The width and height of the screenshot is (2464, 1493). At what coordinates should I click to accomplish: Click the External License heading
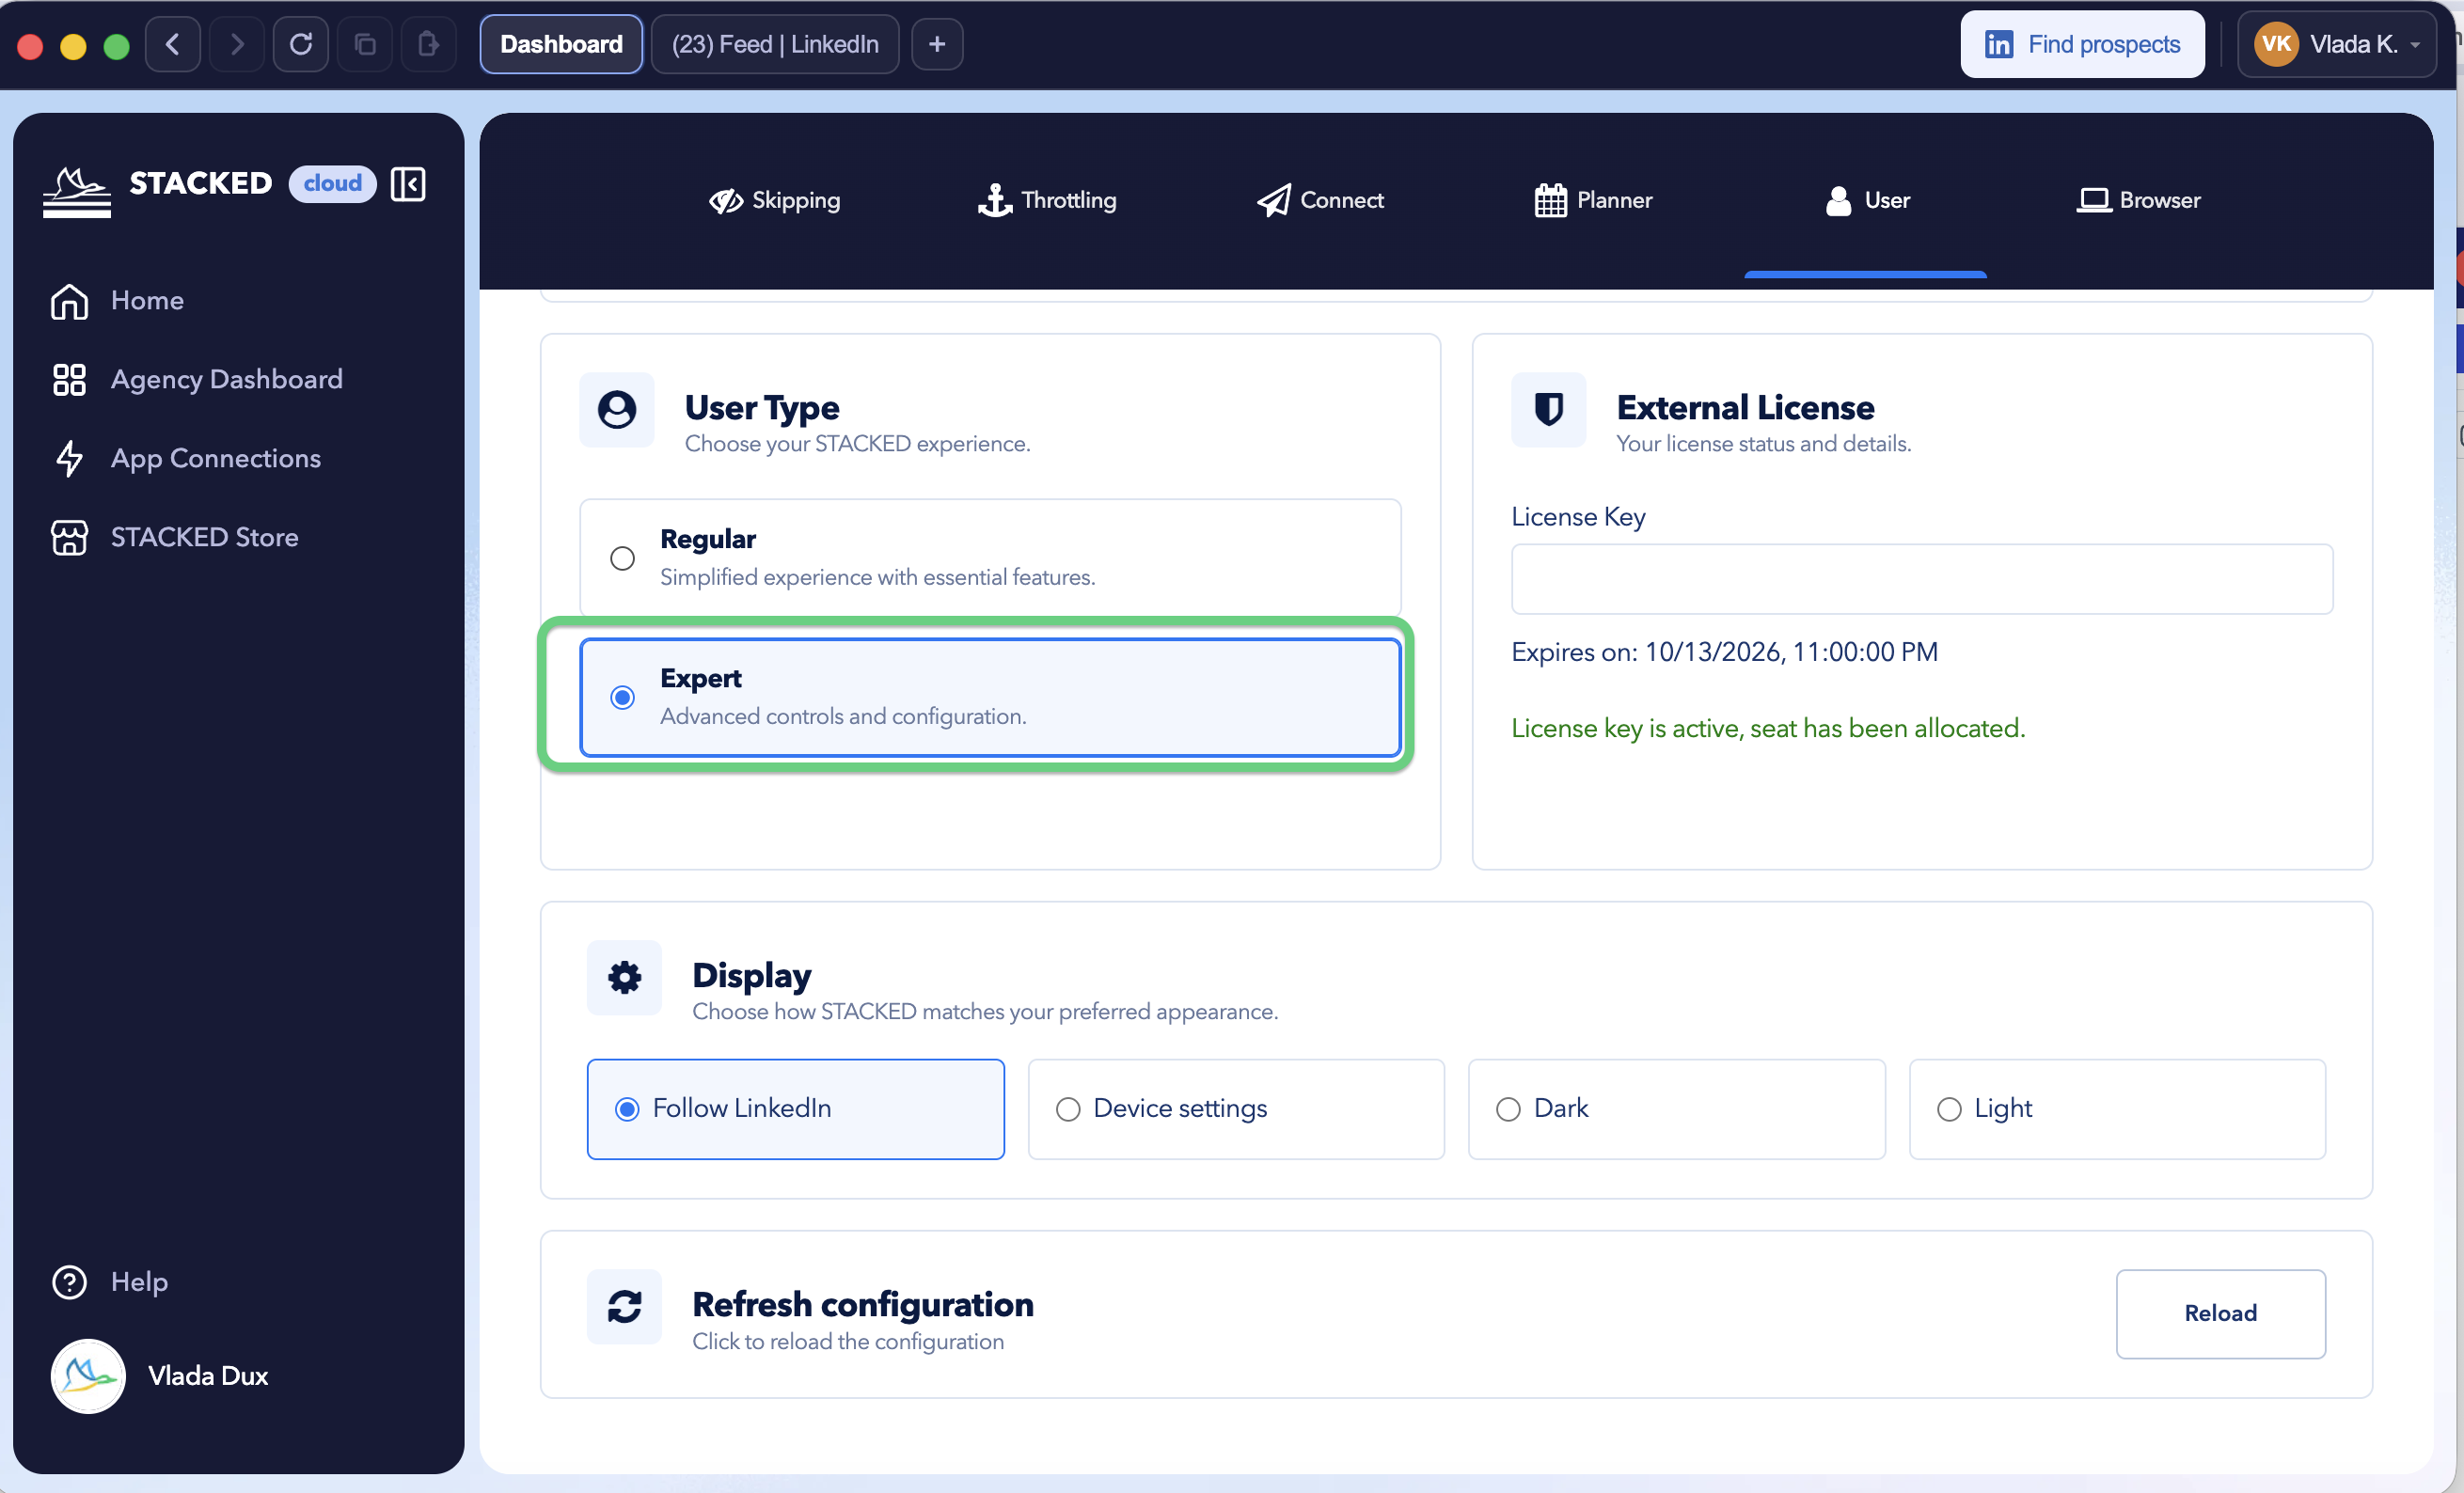click(x=1745, y=408)
